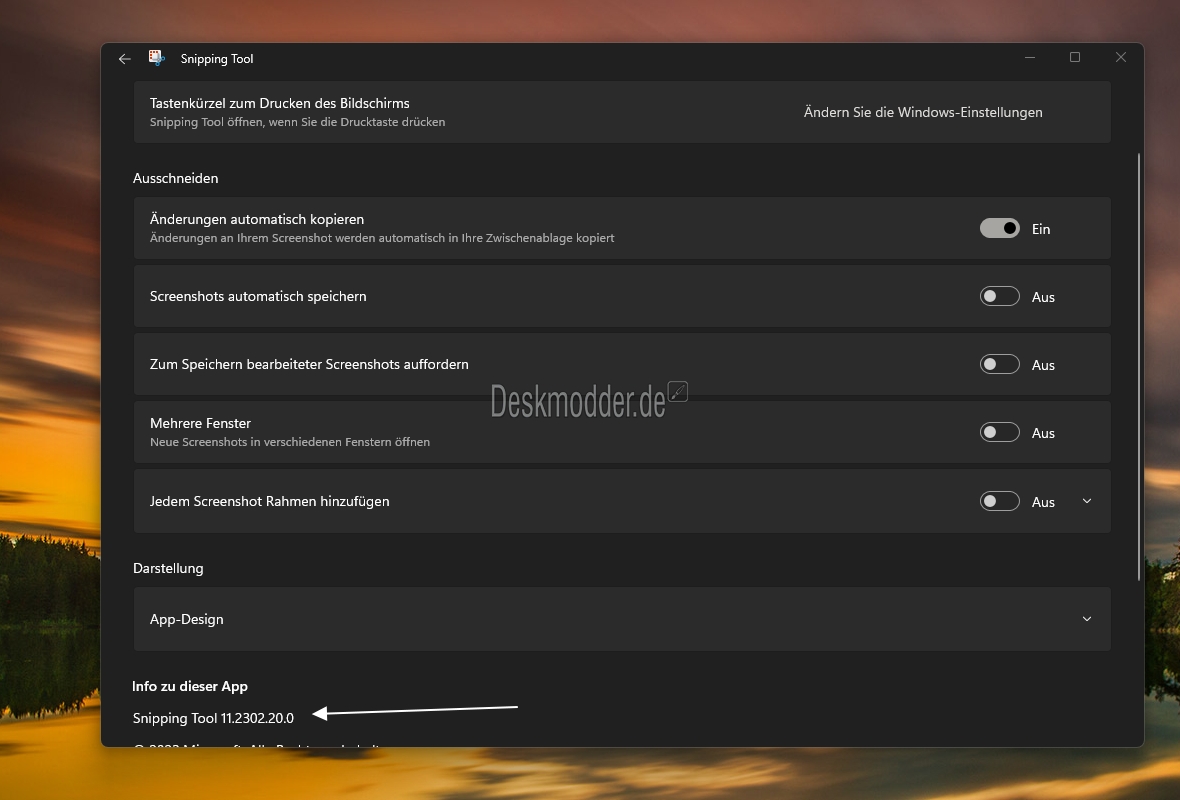The height and width of the screenshot is (800, 1180).
Task: Click the Snipping Tool öffnen Drucktaste description
Action: pos(297,122)
